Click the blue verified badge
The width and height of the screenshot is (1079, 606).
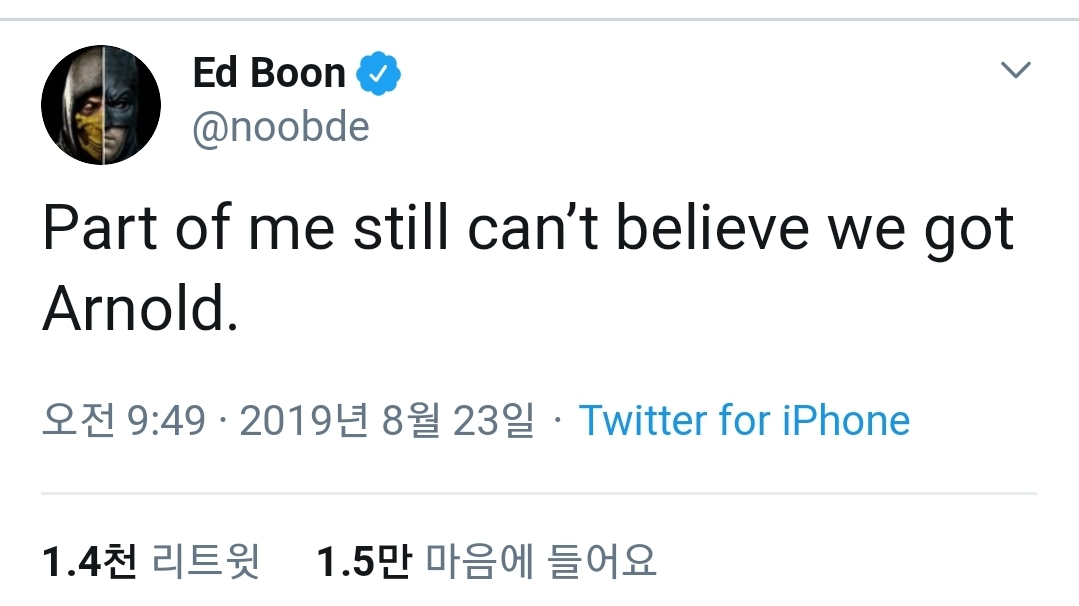tap(379, 73)
